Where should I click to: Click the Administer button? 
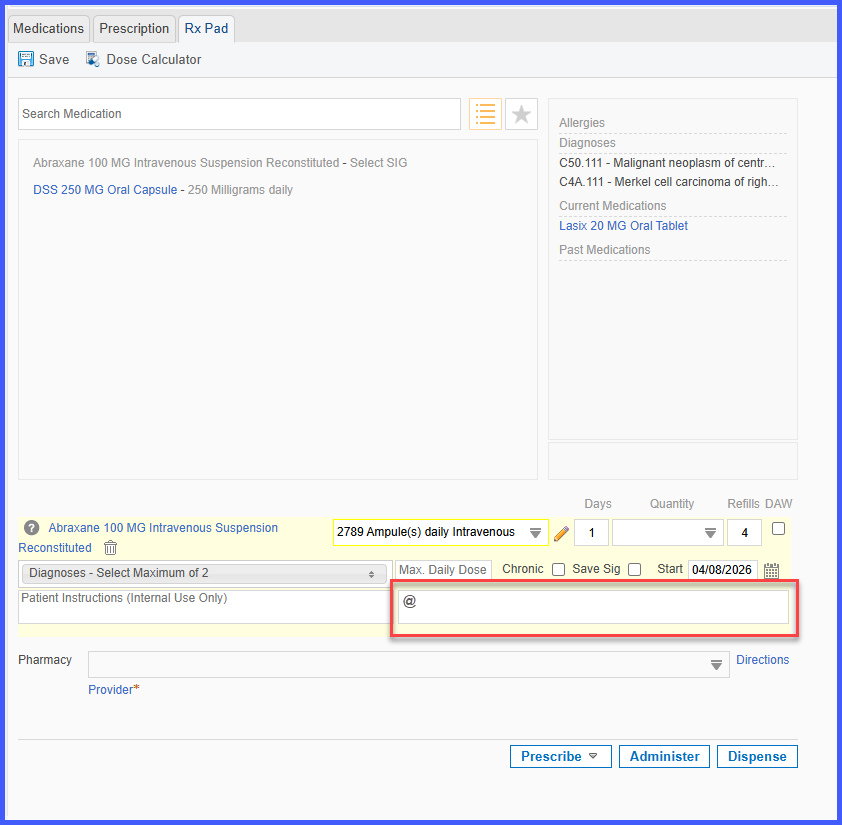(664, 756)
